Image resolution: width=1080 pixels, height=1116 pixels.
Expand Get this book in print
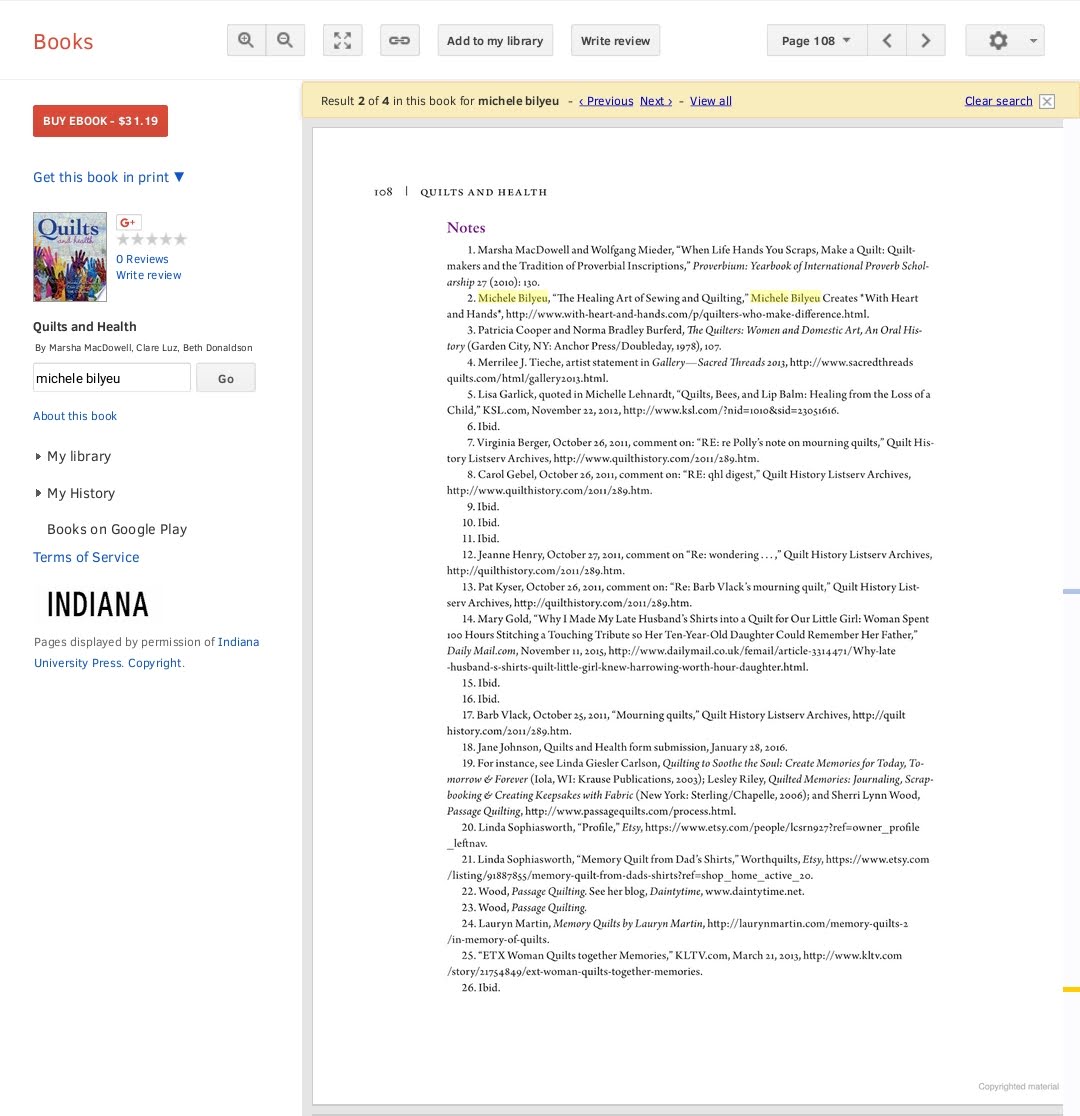tap(108, 177)
